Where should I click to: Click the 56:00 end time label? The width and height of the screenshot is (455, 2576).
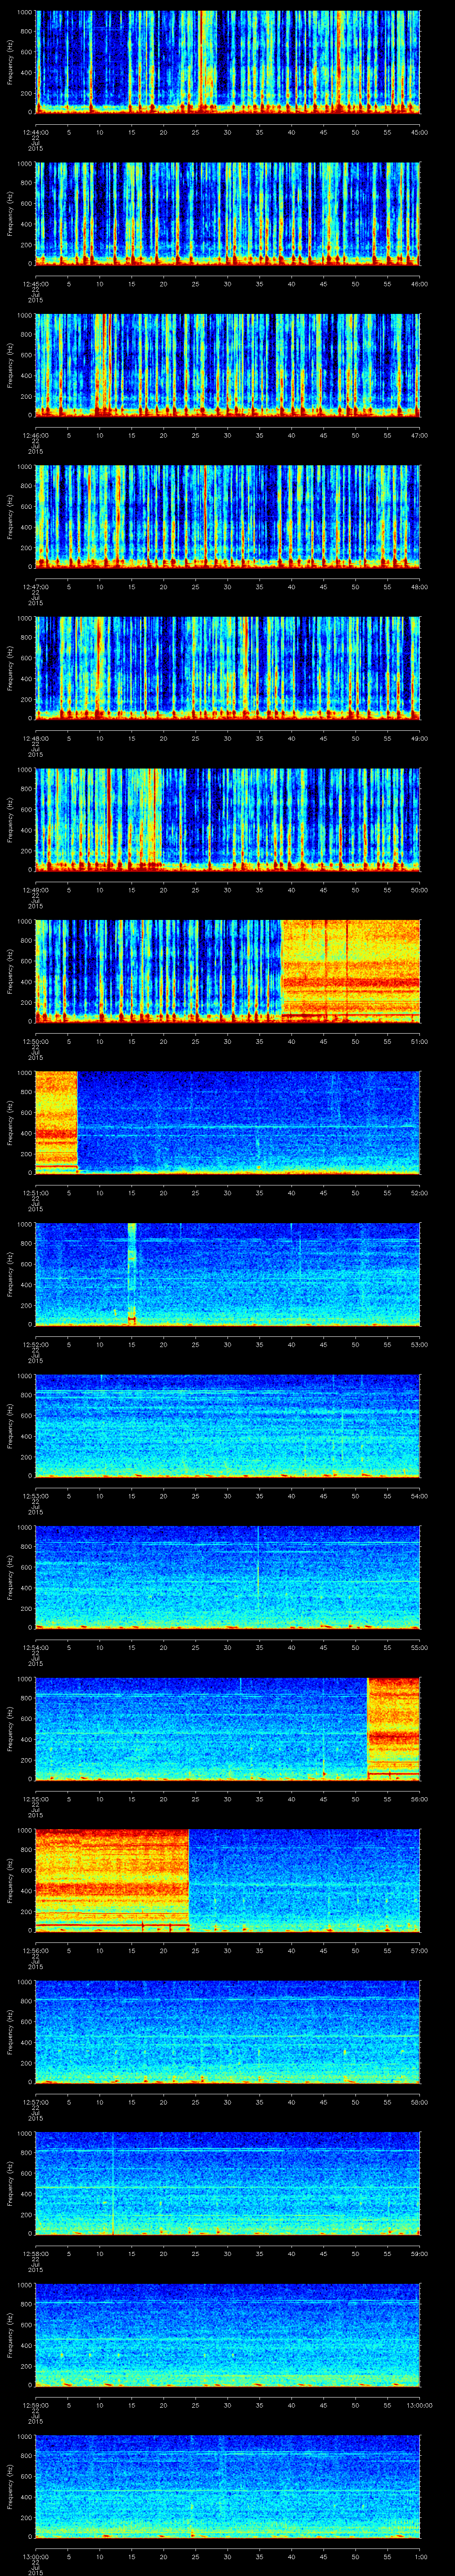point(420,1800)
